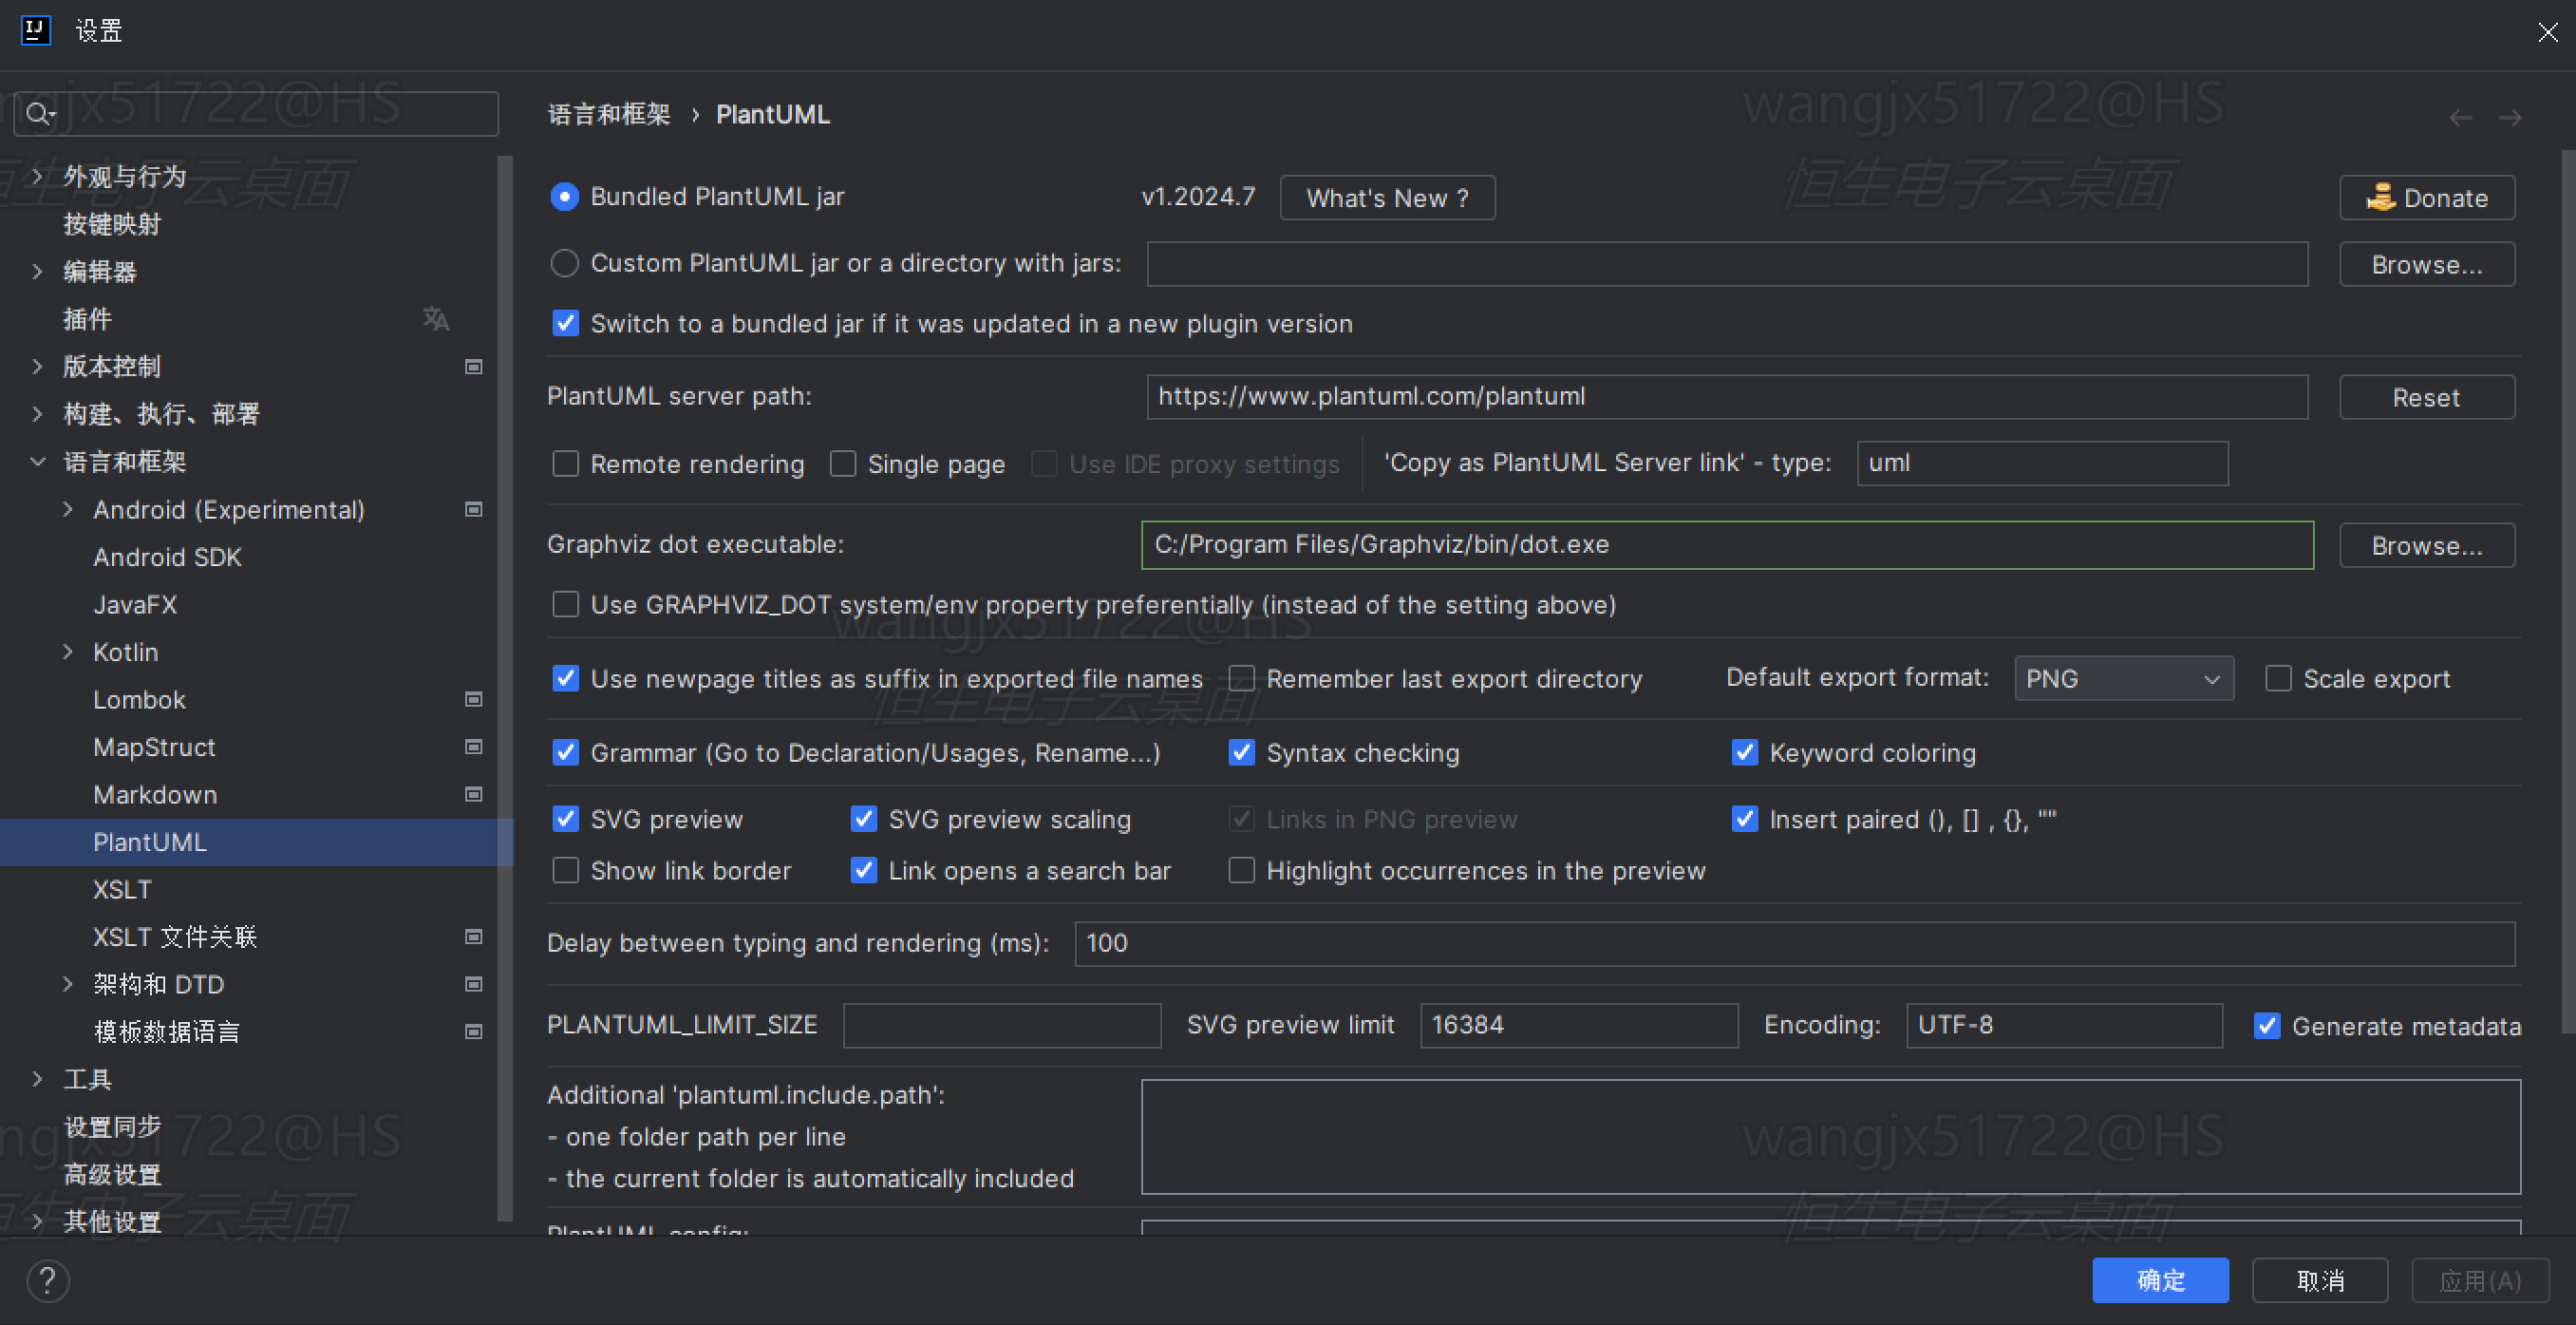2576x1325 pixels.
Task: Collapse the 语言和框架 tree section
Action: (38, 462)
